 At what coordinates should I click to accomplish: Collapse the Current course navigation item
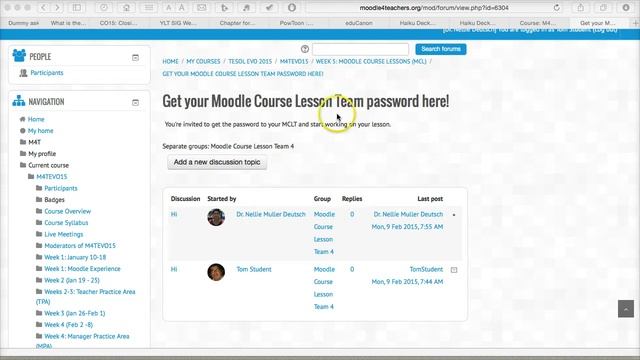[48, 165]
